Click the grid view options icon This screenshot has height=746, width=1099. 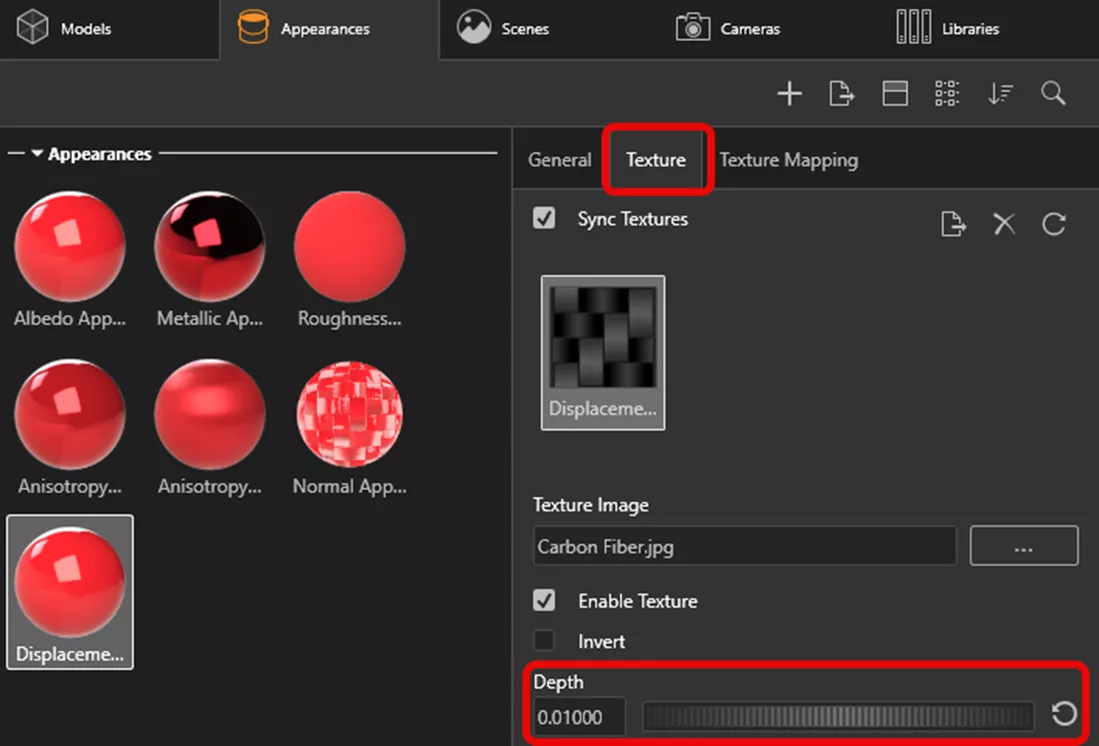(x=946, y=94)
